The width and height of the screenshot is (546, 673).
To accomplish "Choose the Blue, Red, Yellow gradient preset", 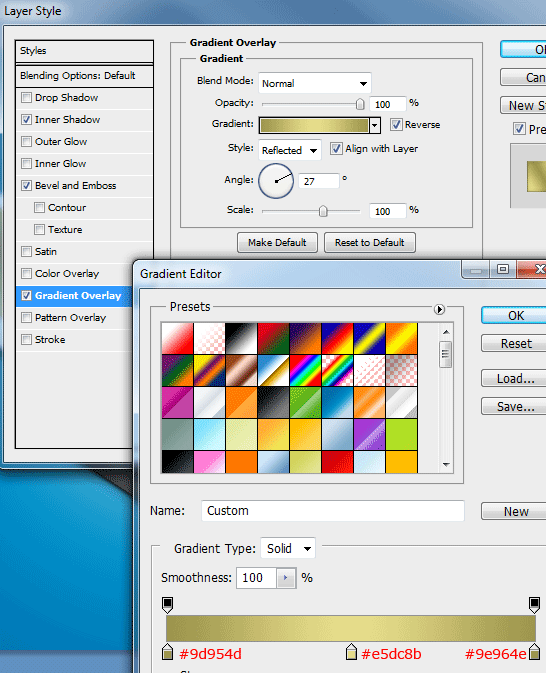I will click(x=337, y=339).
